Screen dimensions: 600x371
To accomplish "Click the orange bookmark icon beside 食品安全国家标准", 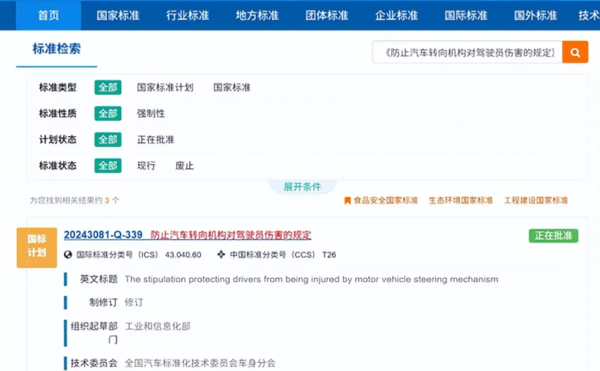I will click(x=347, y=200).
